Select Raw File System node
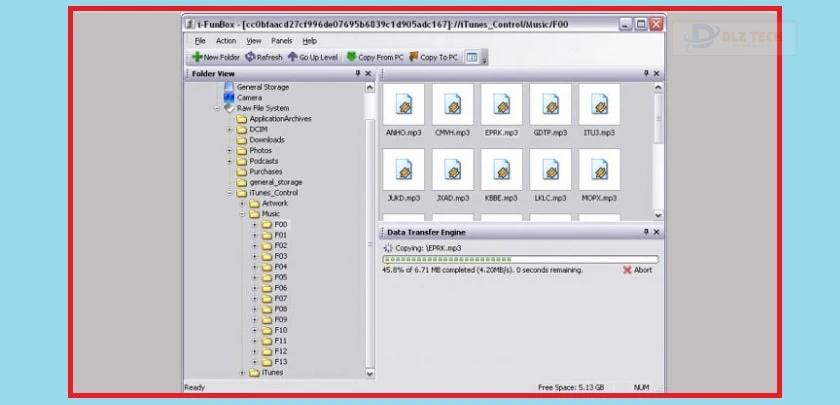The height and width of the screenshot is (405, 840). pos(262,108)
